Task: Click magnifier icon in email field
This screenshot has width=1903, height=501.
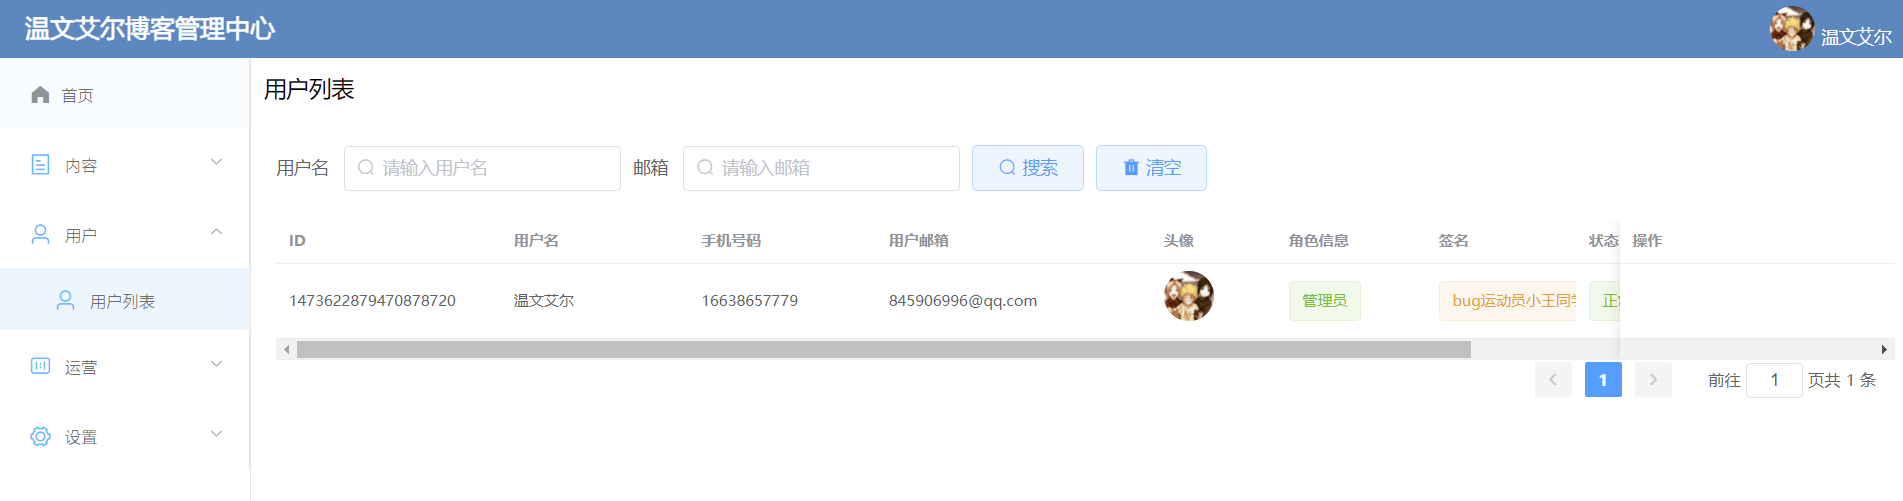Action: coord(705,167)
